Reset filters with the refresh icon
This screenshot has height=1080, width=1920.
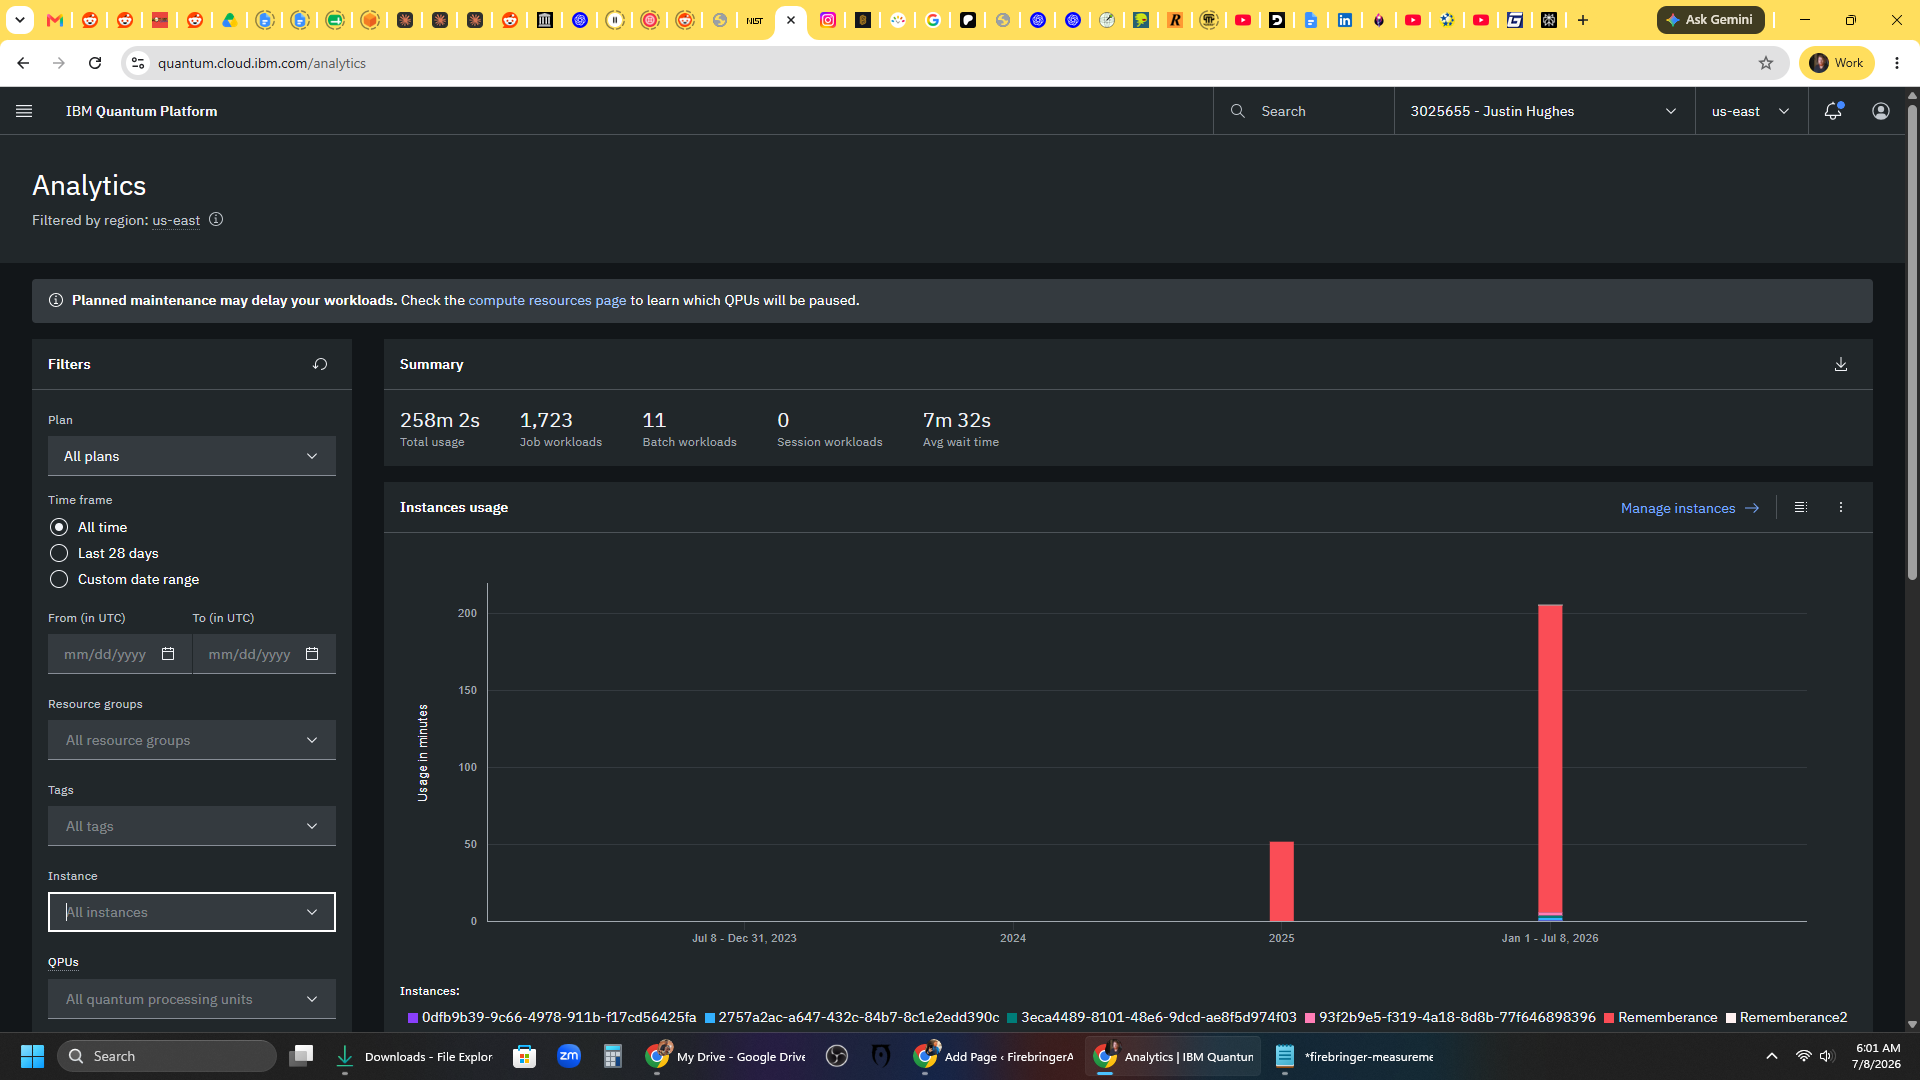click(320, 364)
